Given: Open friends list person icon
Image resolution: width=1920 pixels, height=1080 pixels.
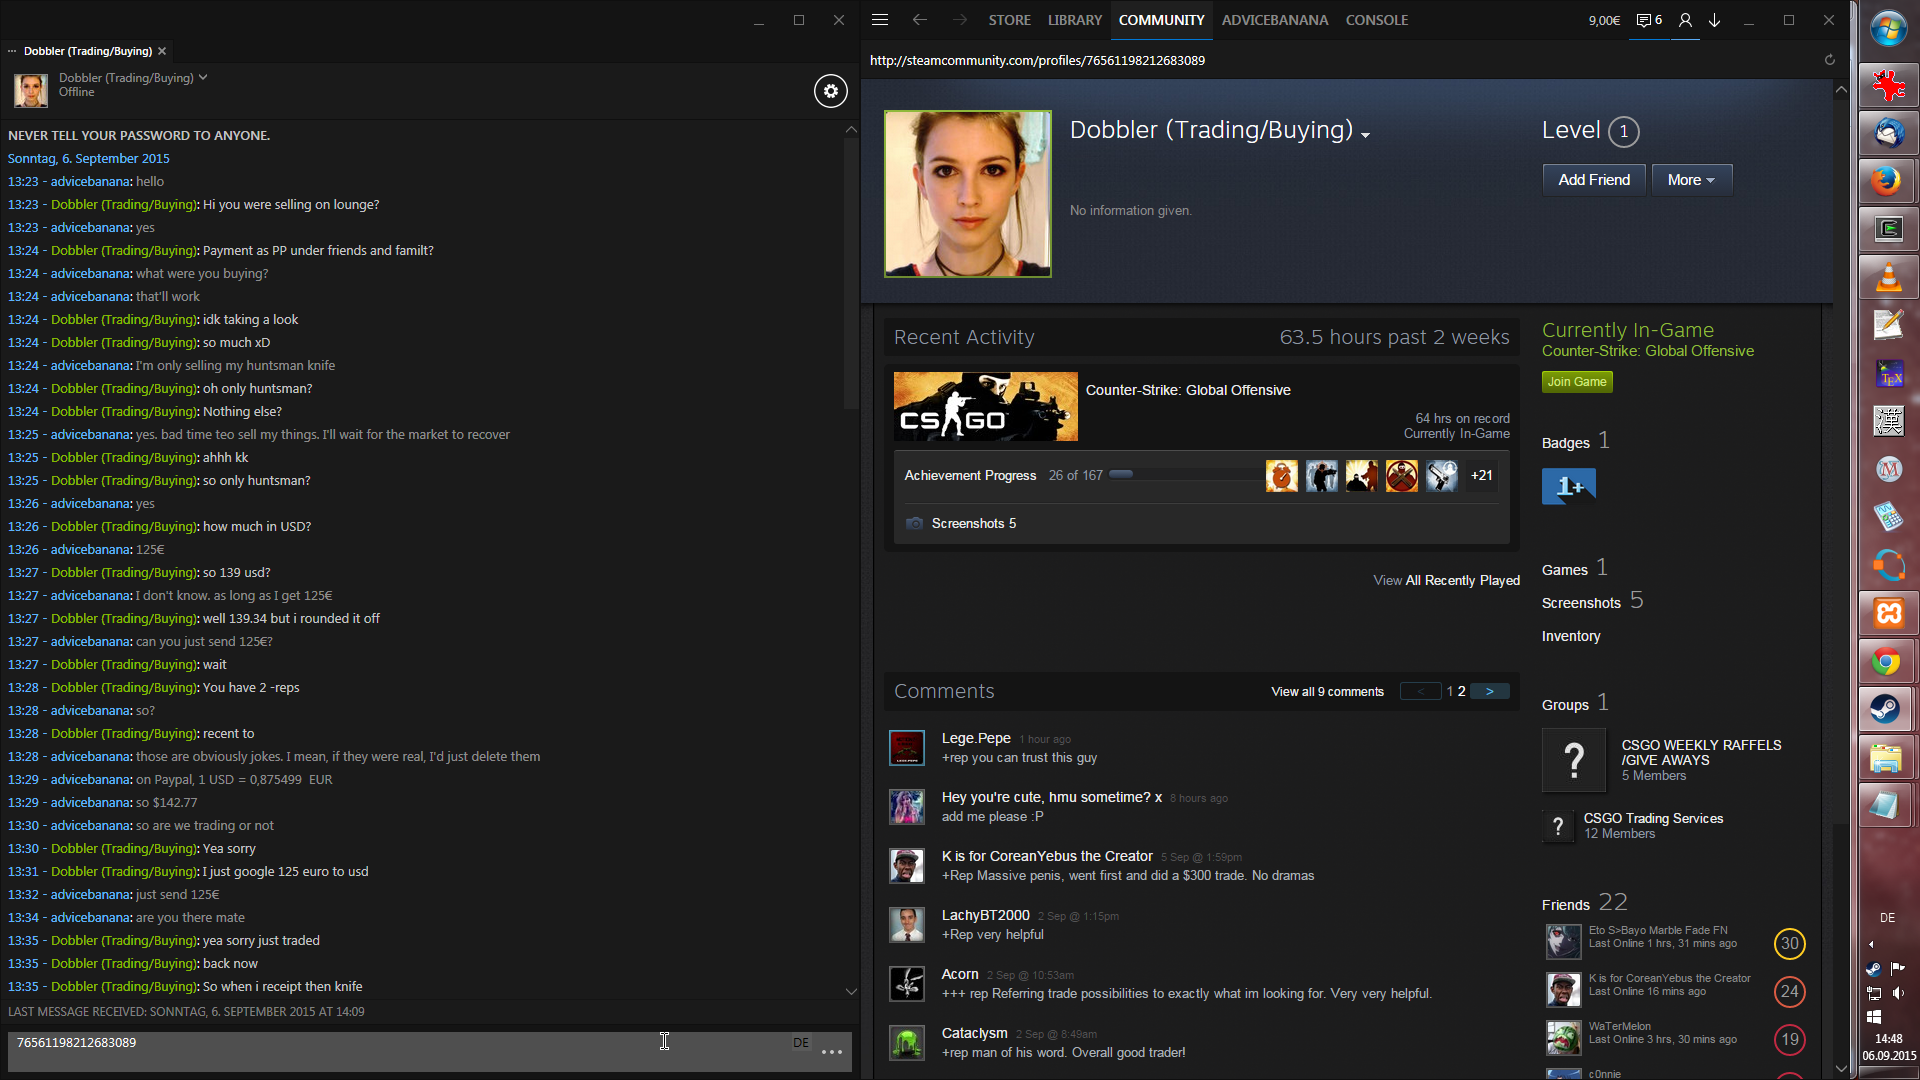Looking at the screenshot, I should pos(1685,20).
